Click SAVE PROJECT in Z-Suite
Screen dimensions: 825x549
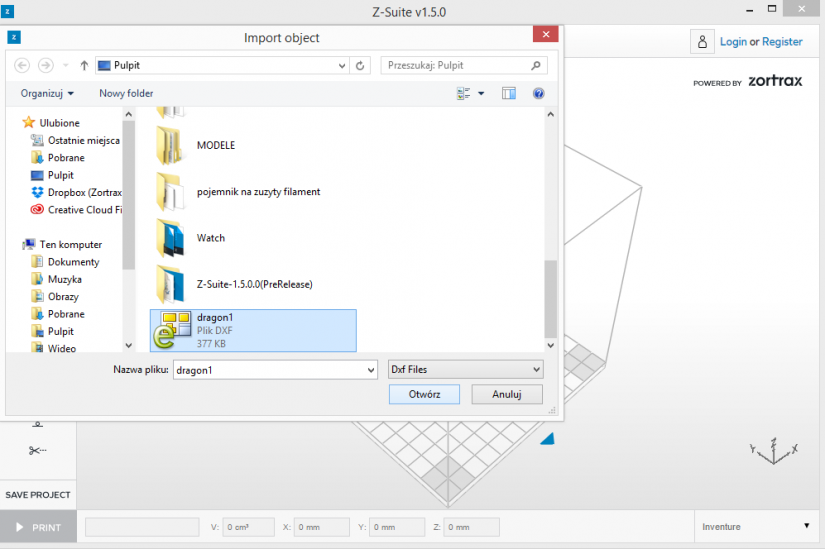click(38, 495)
